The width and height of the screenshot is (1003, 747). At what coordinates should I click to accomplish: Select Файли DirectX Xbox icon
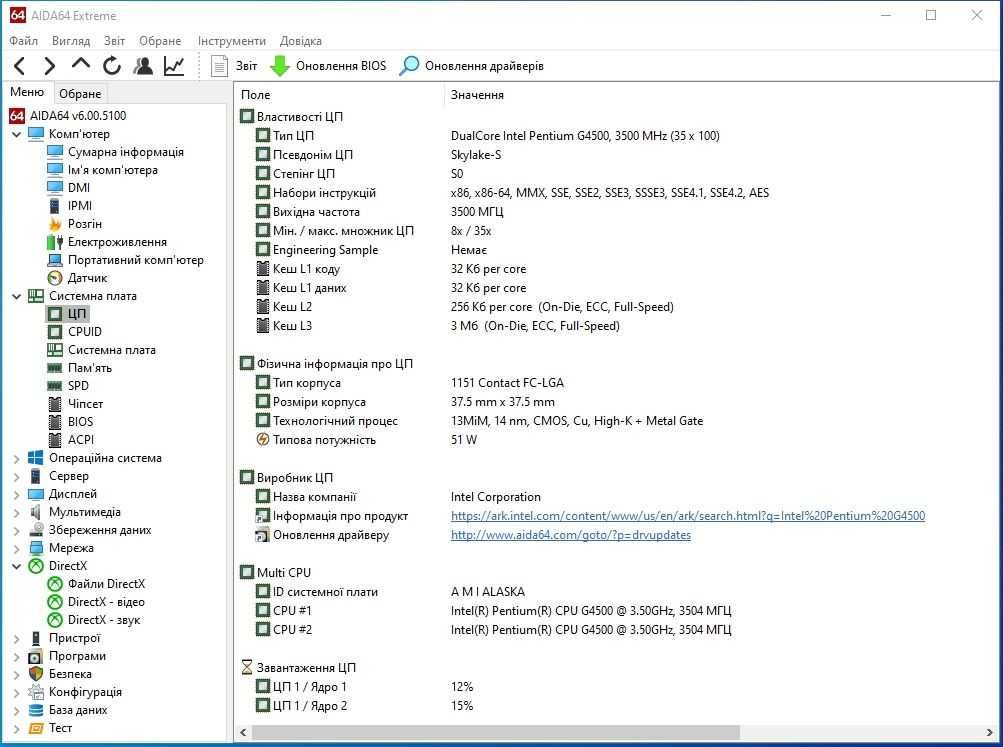[x=55, y=584]
